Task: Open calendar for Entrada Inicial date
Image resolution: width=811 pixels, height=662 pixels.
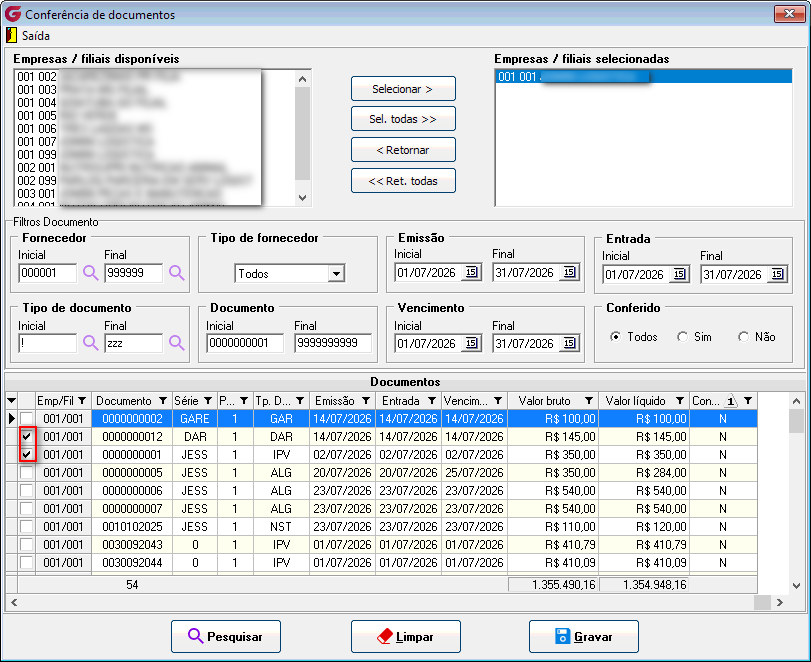Action: coord(679,274)
